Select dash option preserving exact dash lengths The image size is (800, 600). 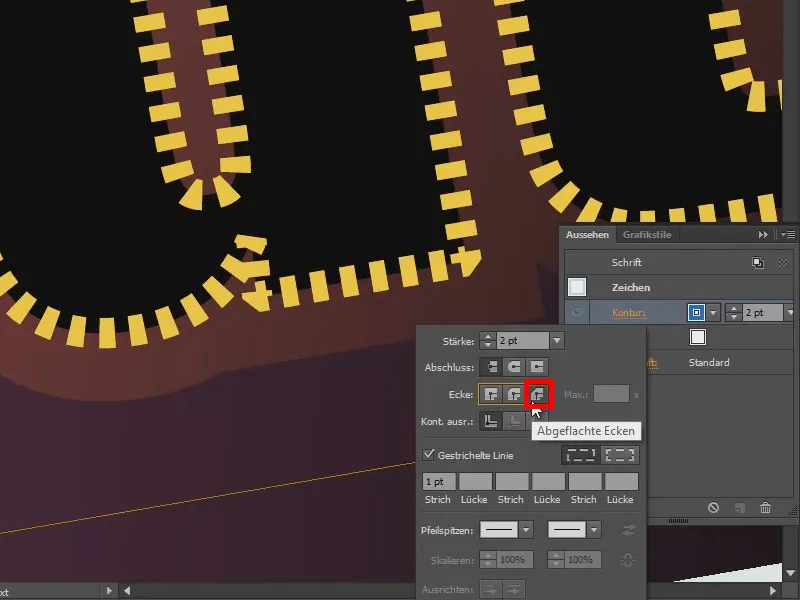coord(581,456)
